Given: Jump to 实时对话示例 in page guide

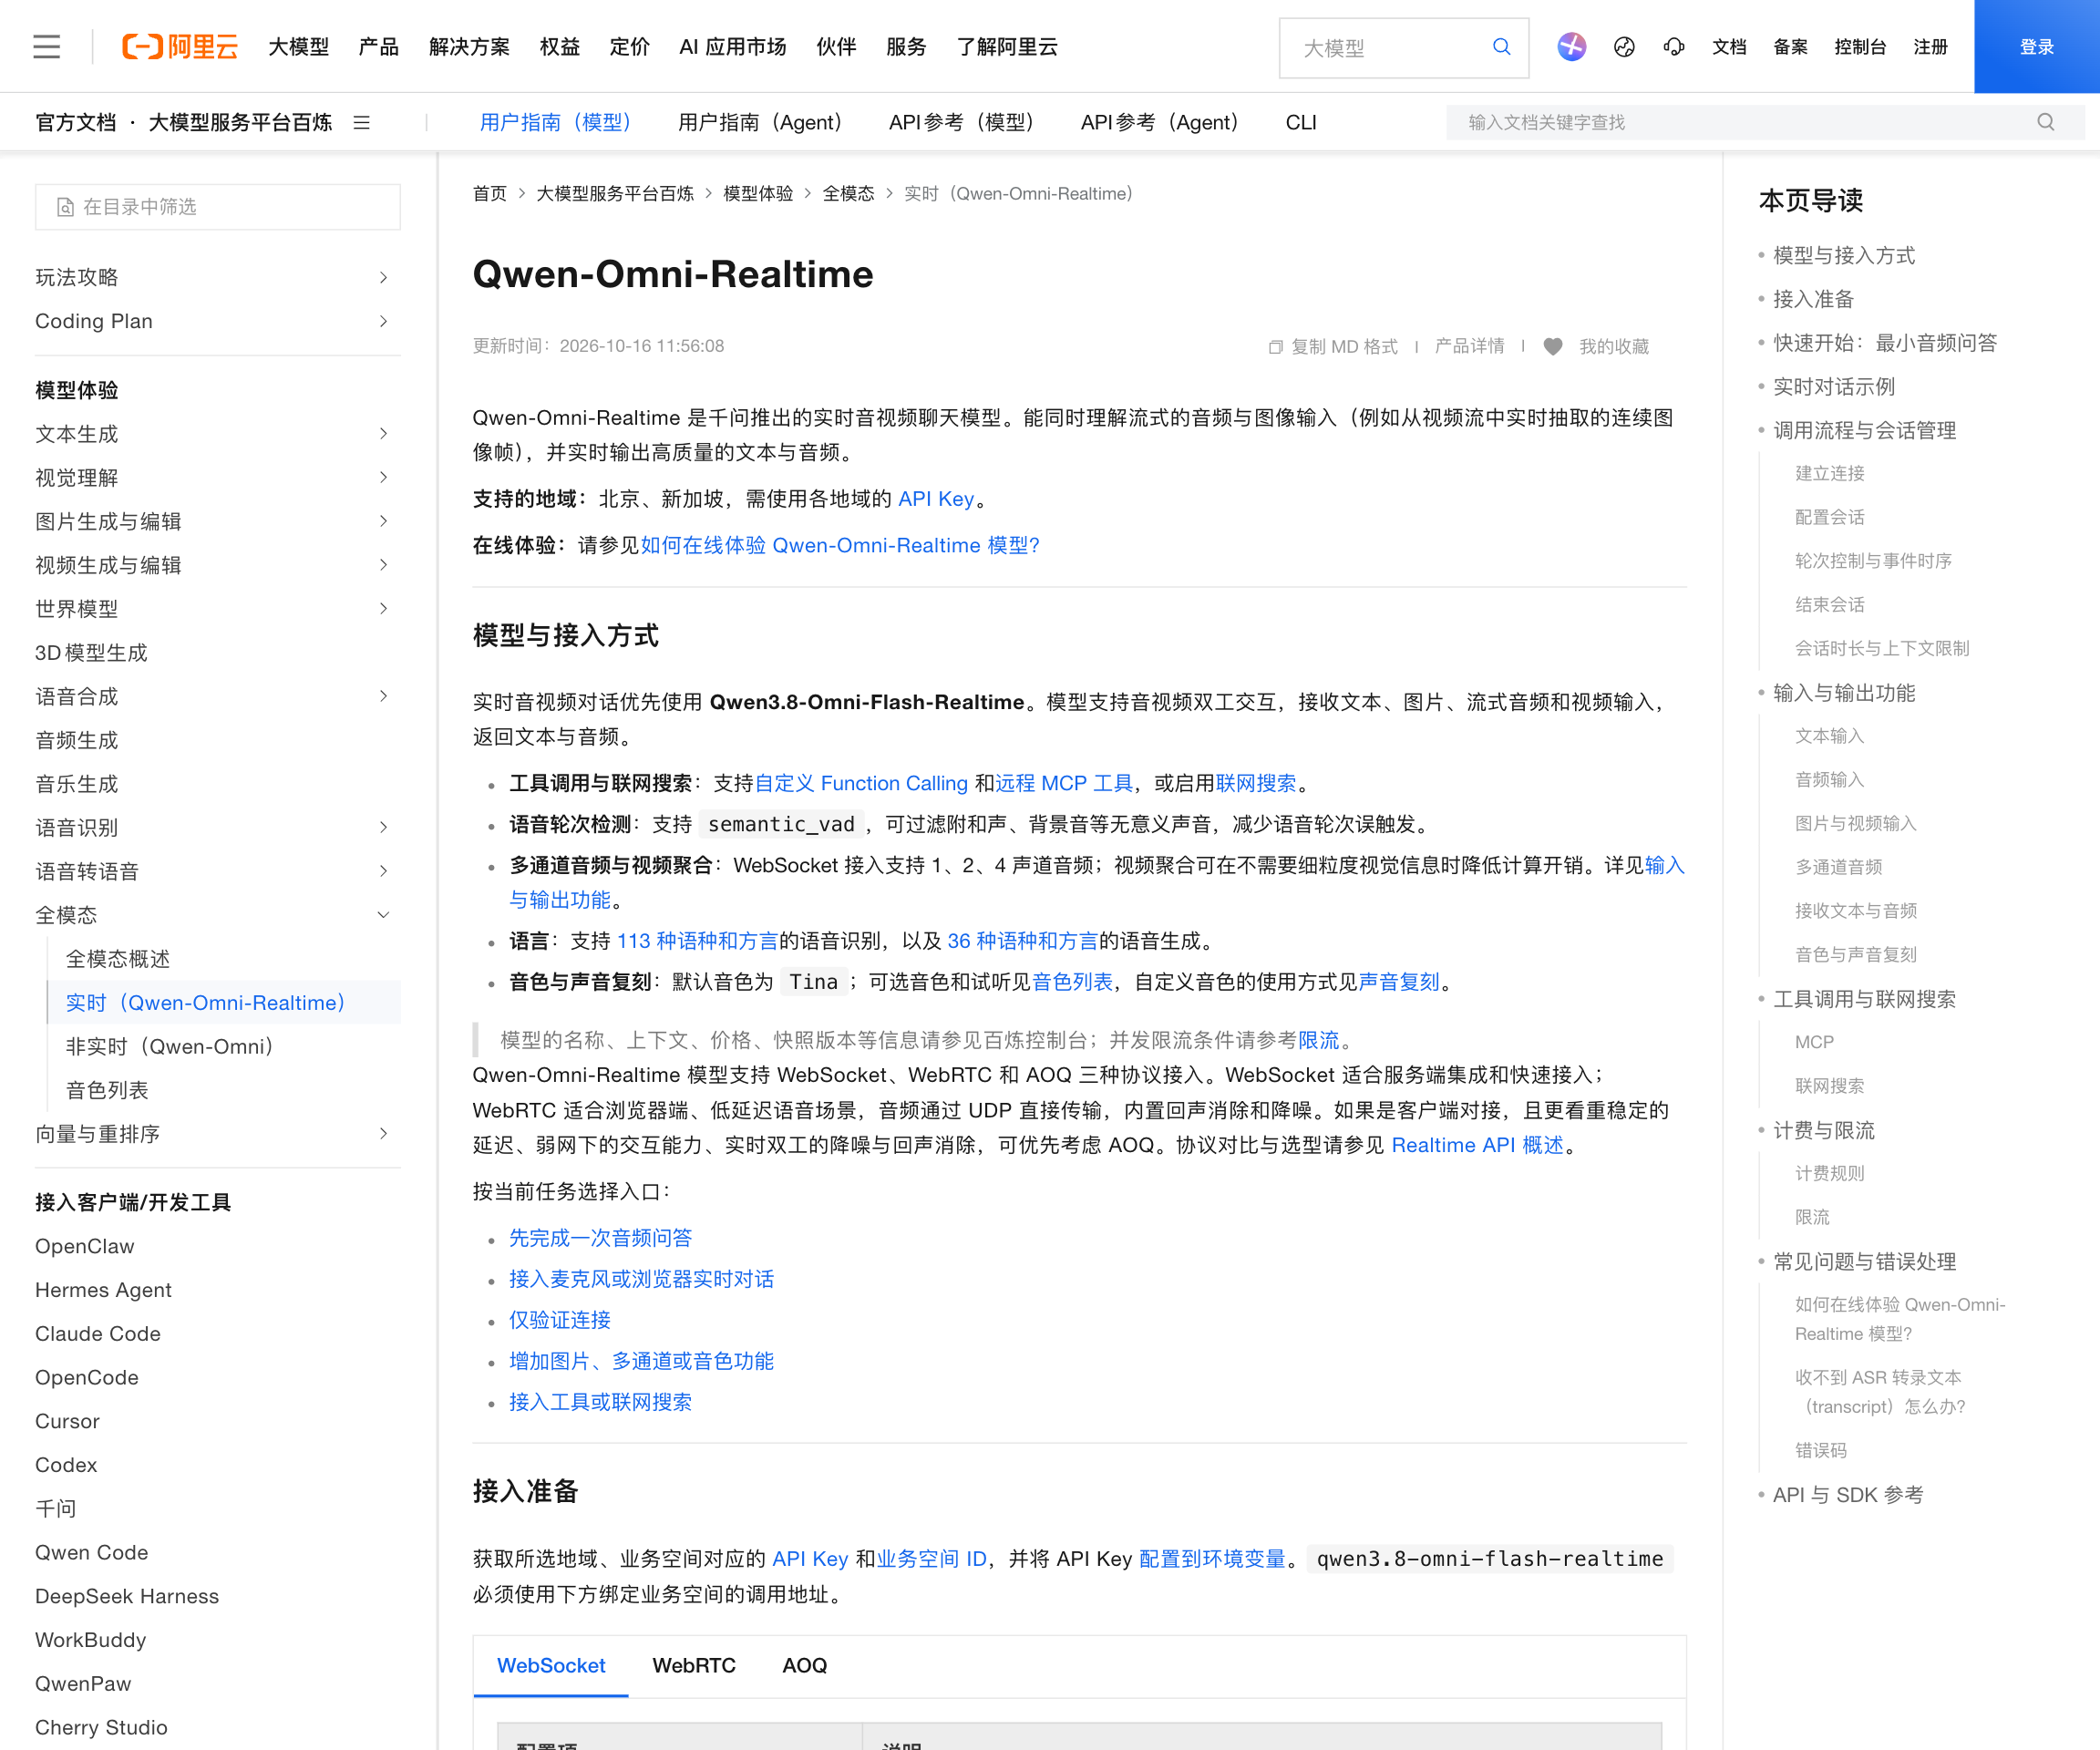Looking at the screenshot, I should [1833, 387].
